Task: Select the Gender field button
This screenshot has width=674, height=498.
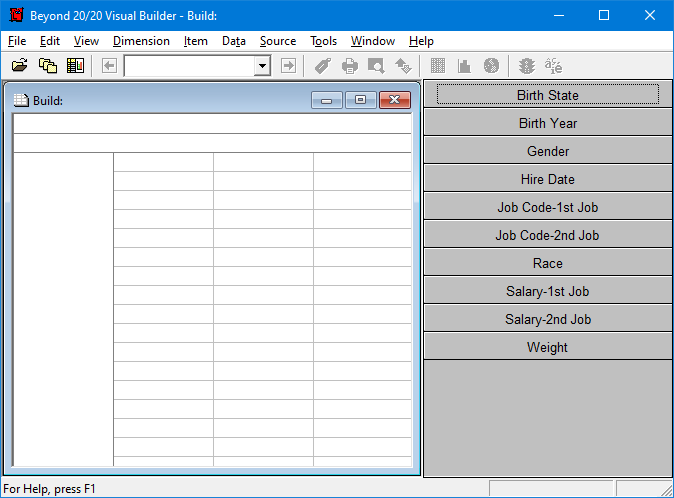Action: 548,151
